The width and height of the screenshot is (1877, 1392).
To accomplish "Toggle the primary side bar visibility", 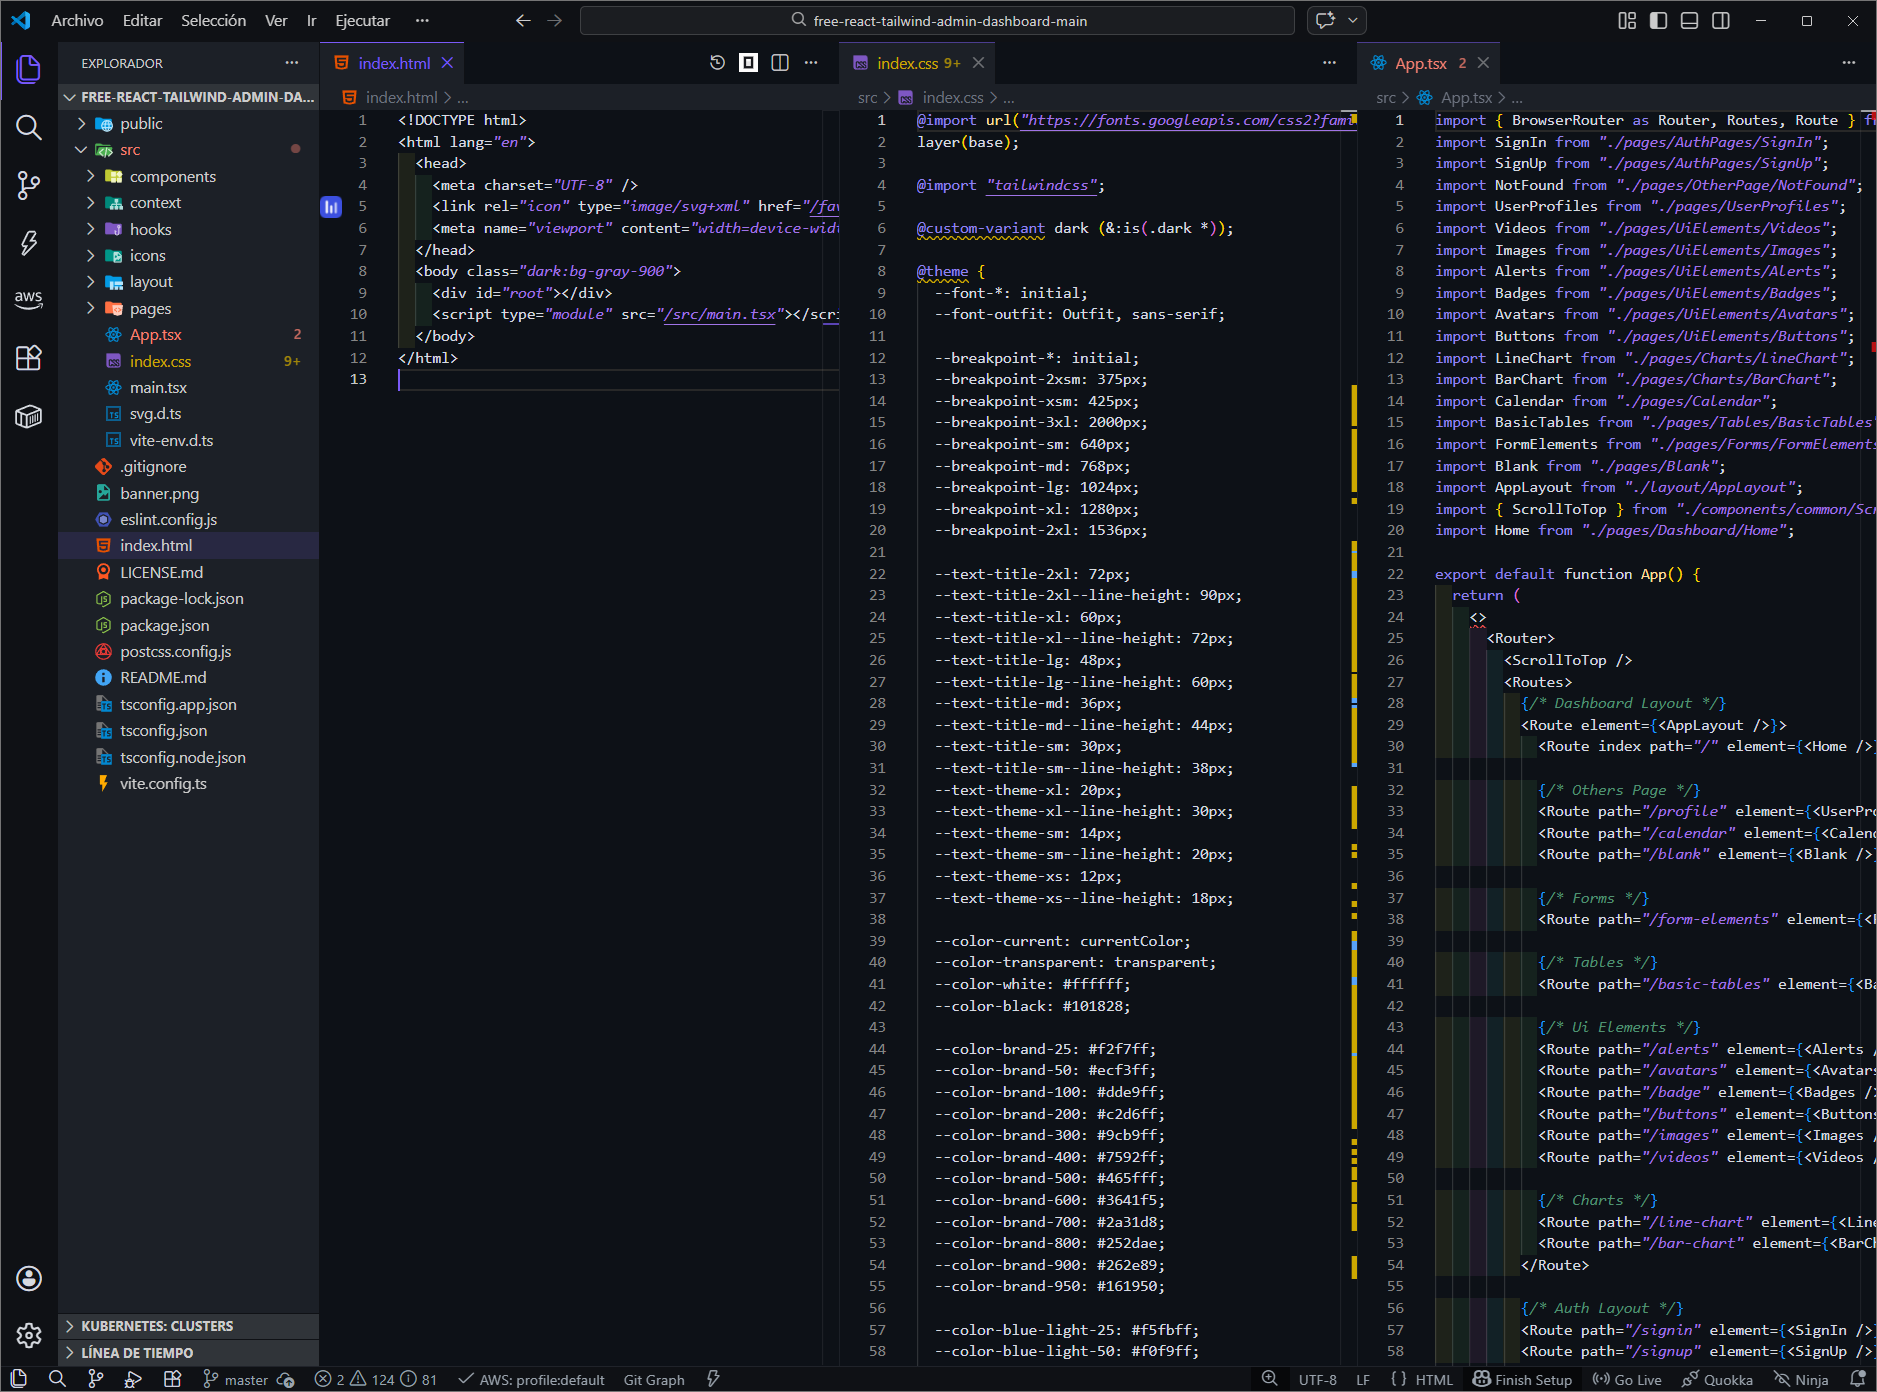I will [1658, 20].
